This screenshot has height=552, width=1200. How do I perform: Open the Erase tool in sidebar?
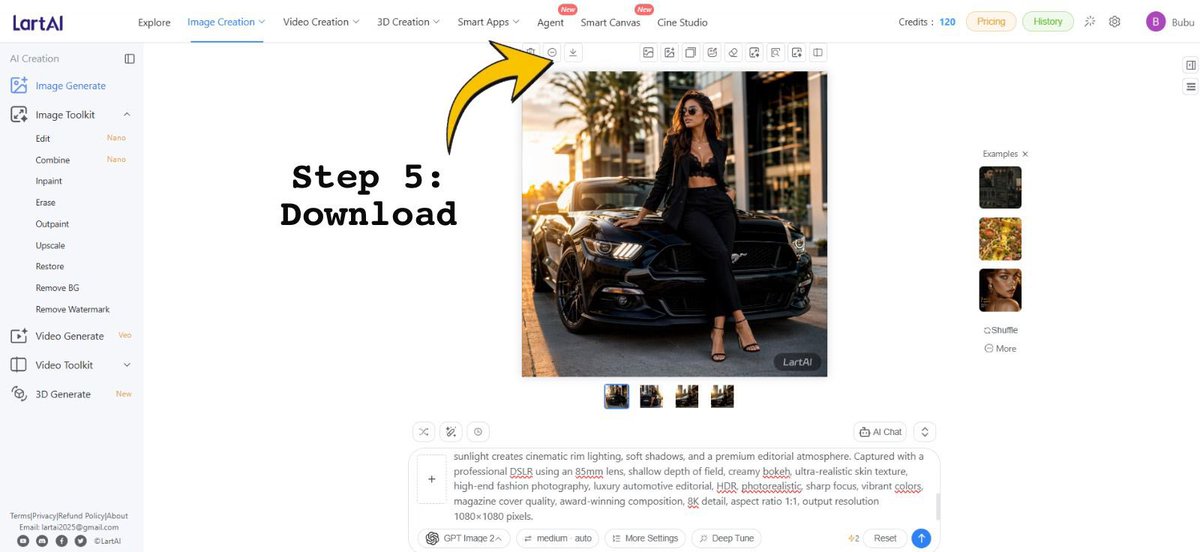(x=46, y=203)
